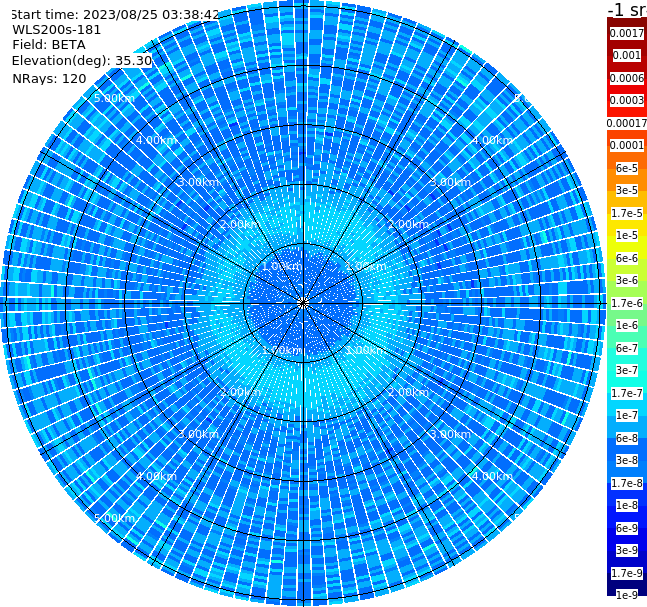This screenshot has width=647, height=607.
Task: Click the lower-left '2.00km' range label
Action: click(x=241, y=392)
